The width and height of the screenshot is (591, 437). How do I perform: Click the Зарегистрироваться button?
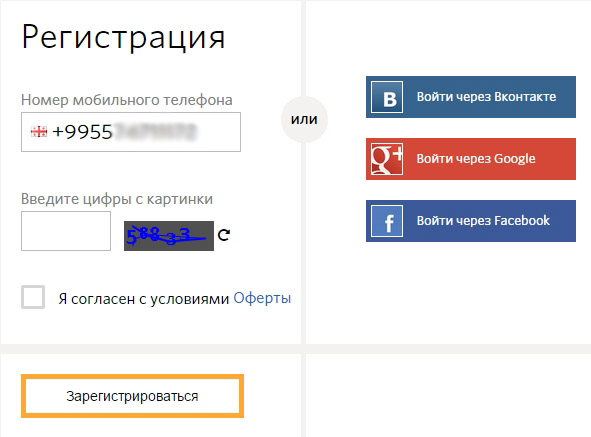click(x=132, y=396)
